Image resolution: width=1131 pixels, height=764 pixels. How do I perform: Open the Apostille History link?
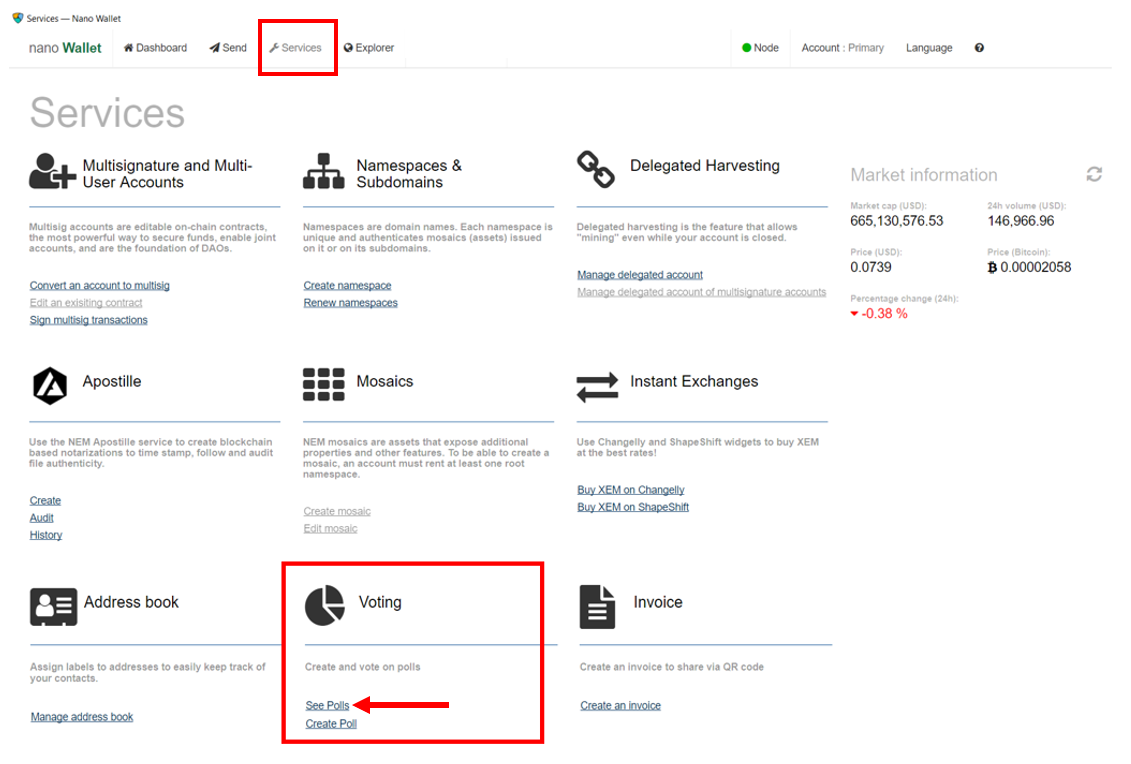click(46, 535)
